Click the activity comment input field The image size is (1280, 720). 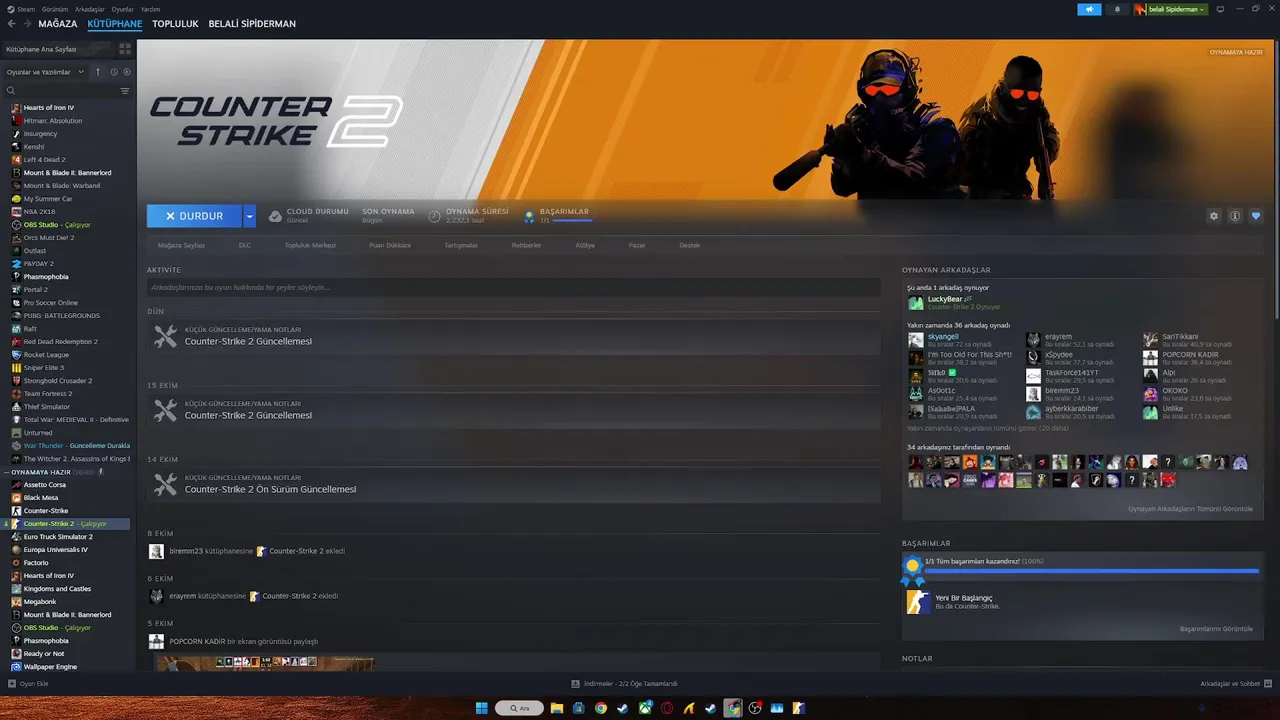(514, 287)
